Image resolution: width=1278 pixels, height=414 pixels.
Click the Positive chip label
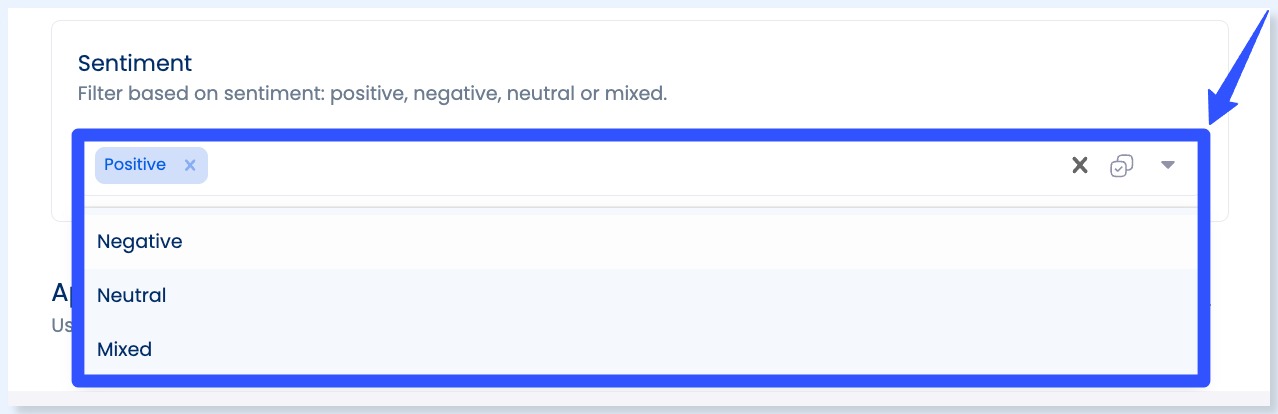(135, 165)
